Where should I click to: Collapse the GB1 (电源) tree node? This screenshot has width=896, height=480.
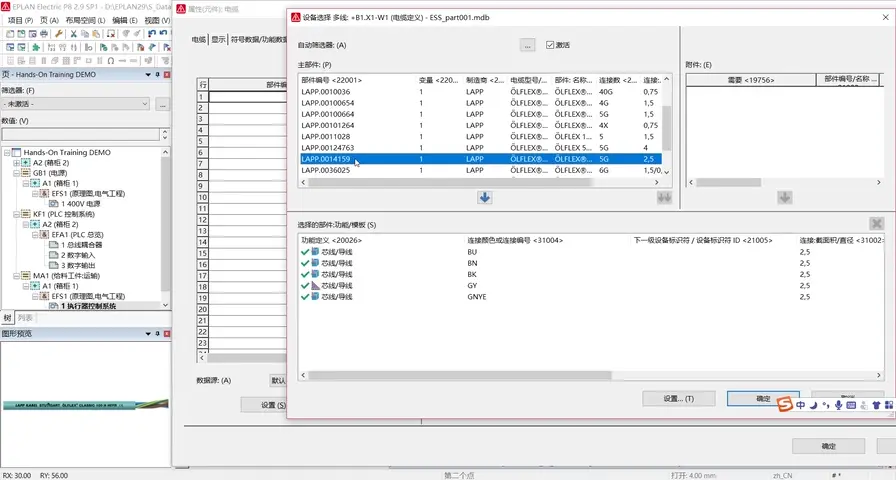(17, 173)
